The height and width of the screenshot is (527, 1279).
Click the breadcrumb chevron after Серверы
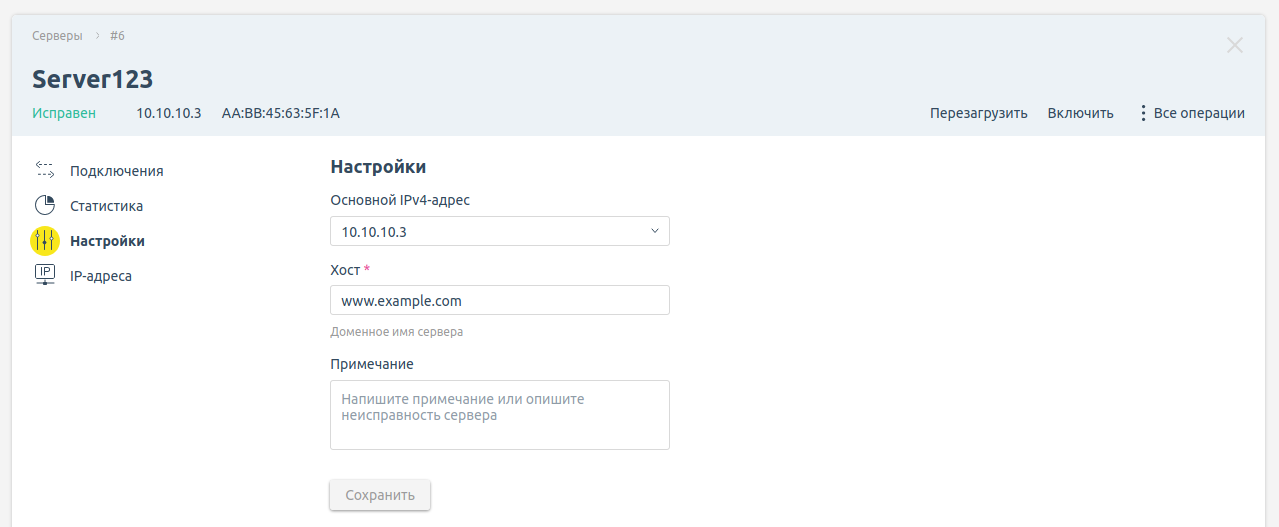coord(98,36)
